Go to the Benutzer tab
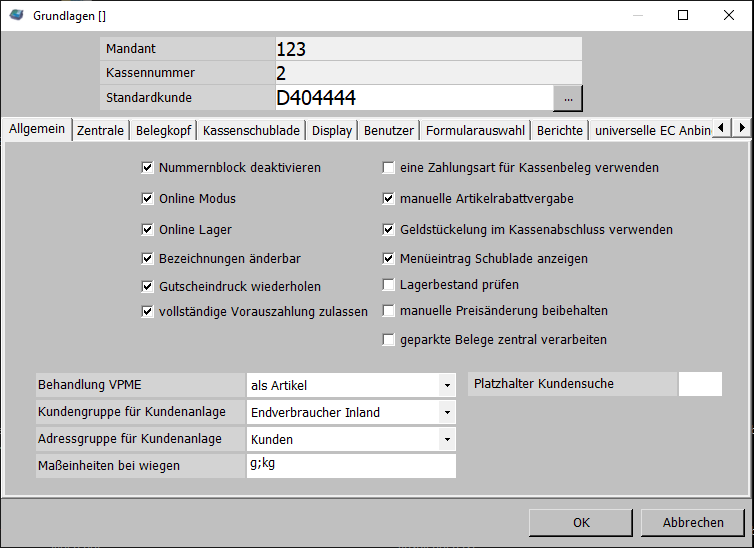This screenshot has width=754, height=548. [389, 130]
